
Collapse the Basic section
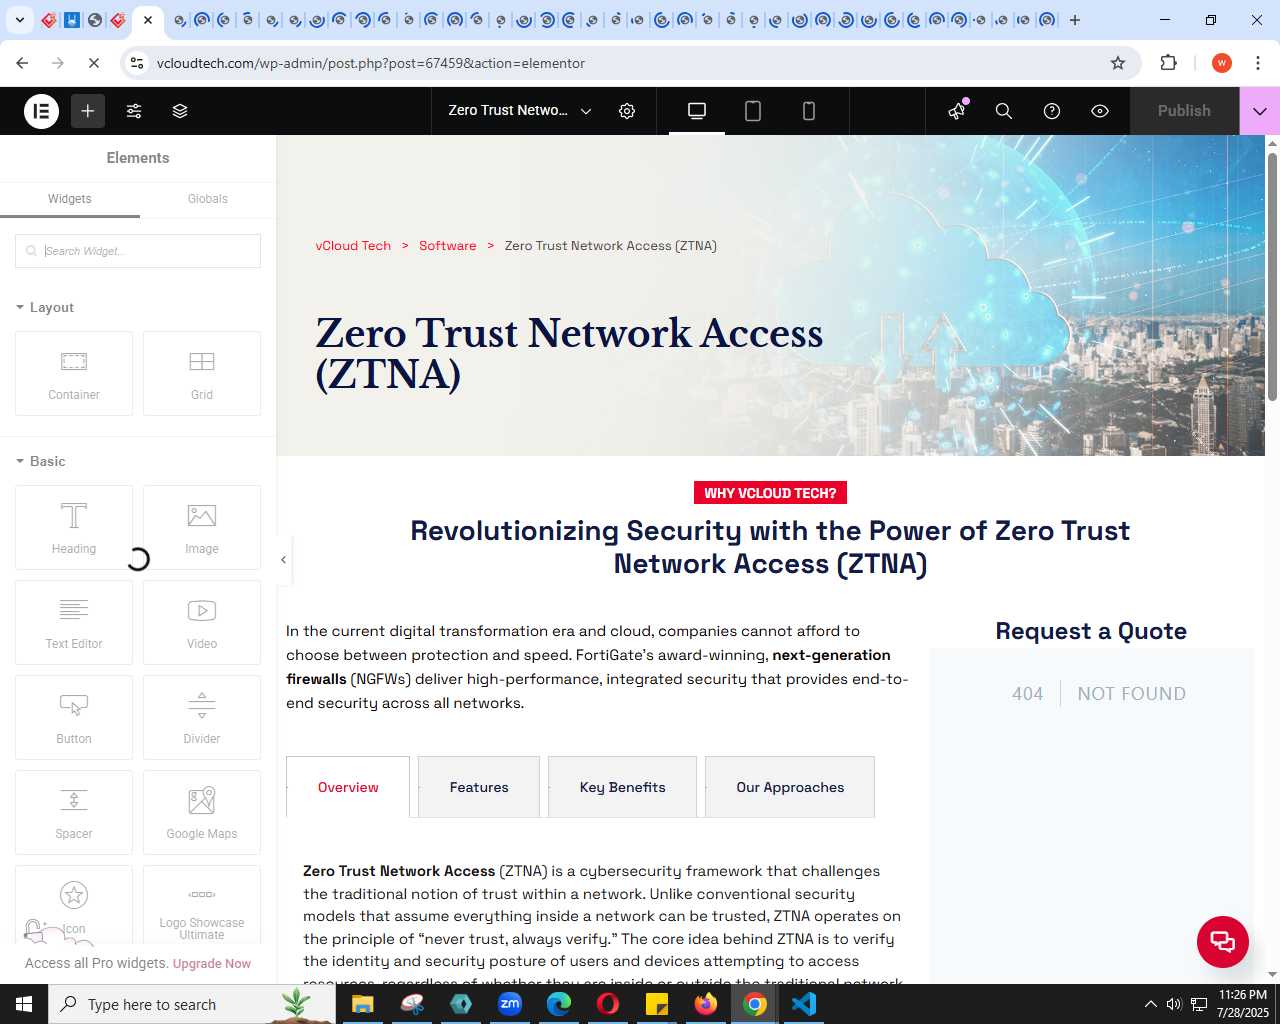[41, 461]
